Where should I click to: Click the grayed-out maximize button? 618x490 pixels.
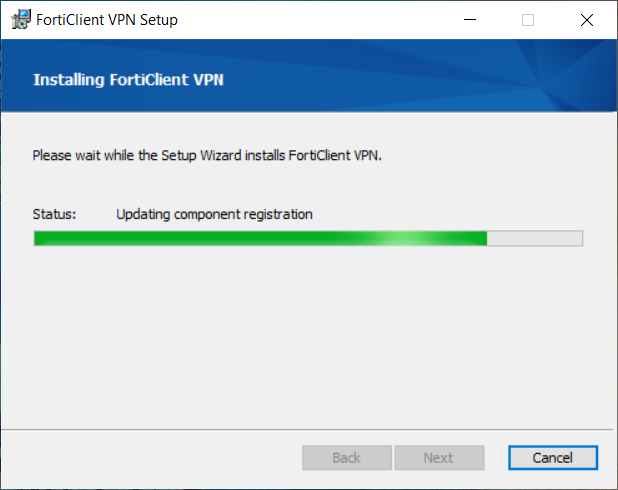click(x=528, y=20)
